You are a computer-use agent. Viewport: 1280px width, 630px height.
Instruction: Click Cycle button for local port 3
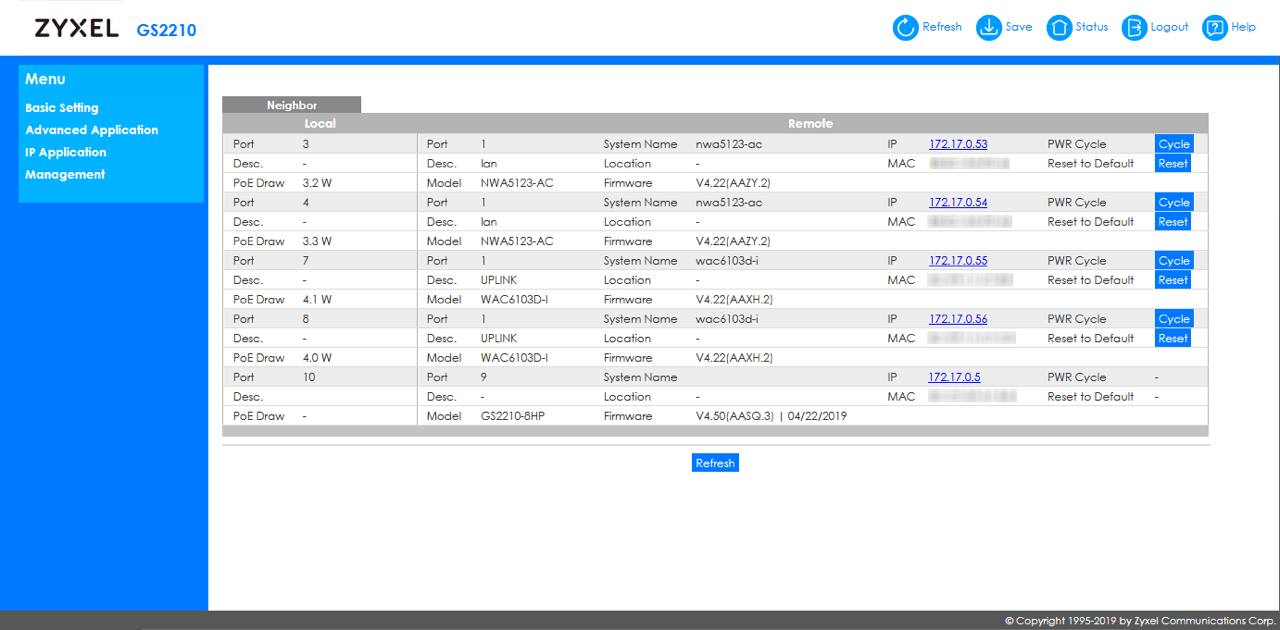[x=1174, y=144]
